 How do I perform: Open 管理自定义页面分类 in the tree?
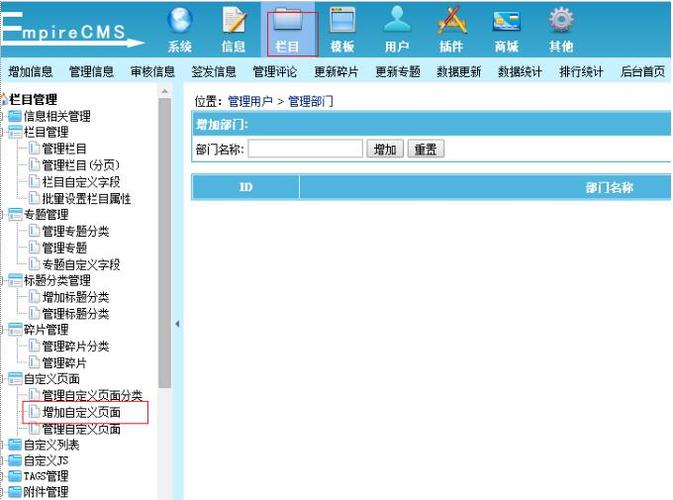pos(92,395)
